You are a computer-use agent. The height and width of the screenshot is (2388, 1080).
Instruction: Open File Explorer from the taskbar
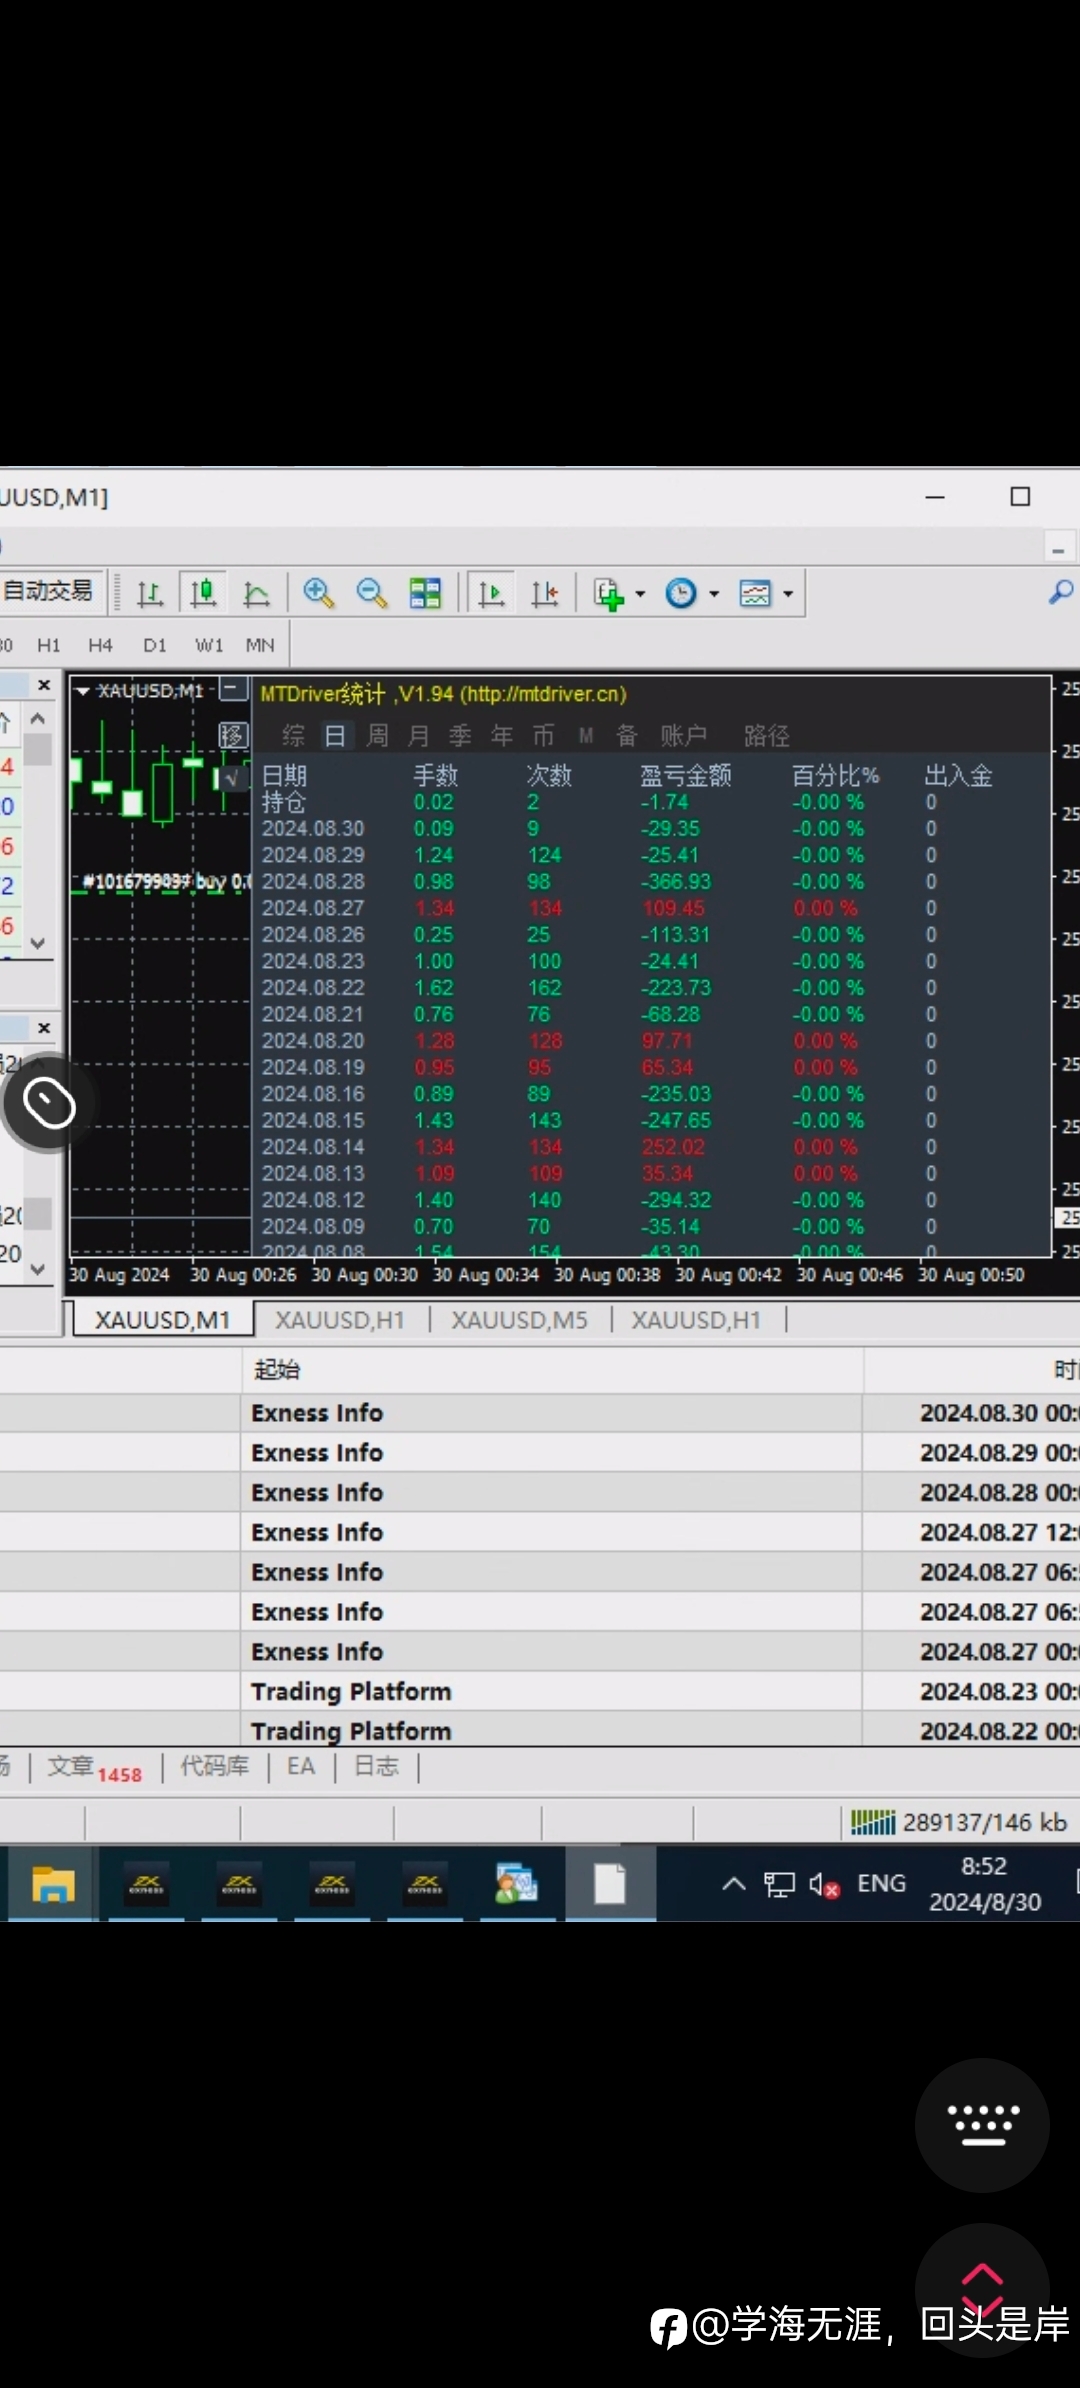click(x=53, y=1884)
